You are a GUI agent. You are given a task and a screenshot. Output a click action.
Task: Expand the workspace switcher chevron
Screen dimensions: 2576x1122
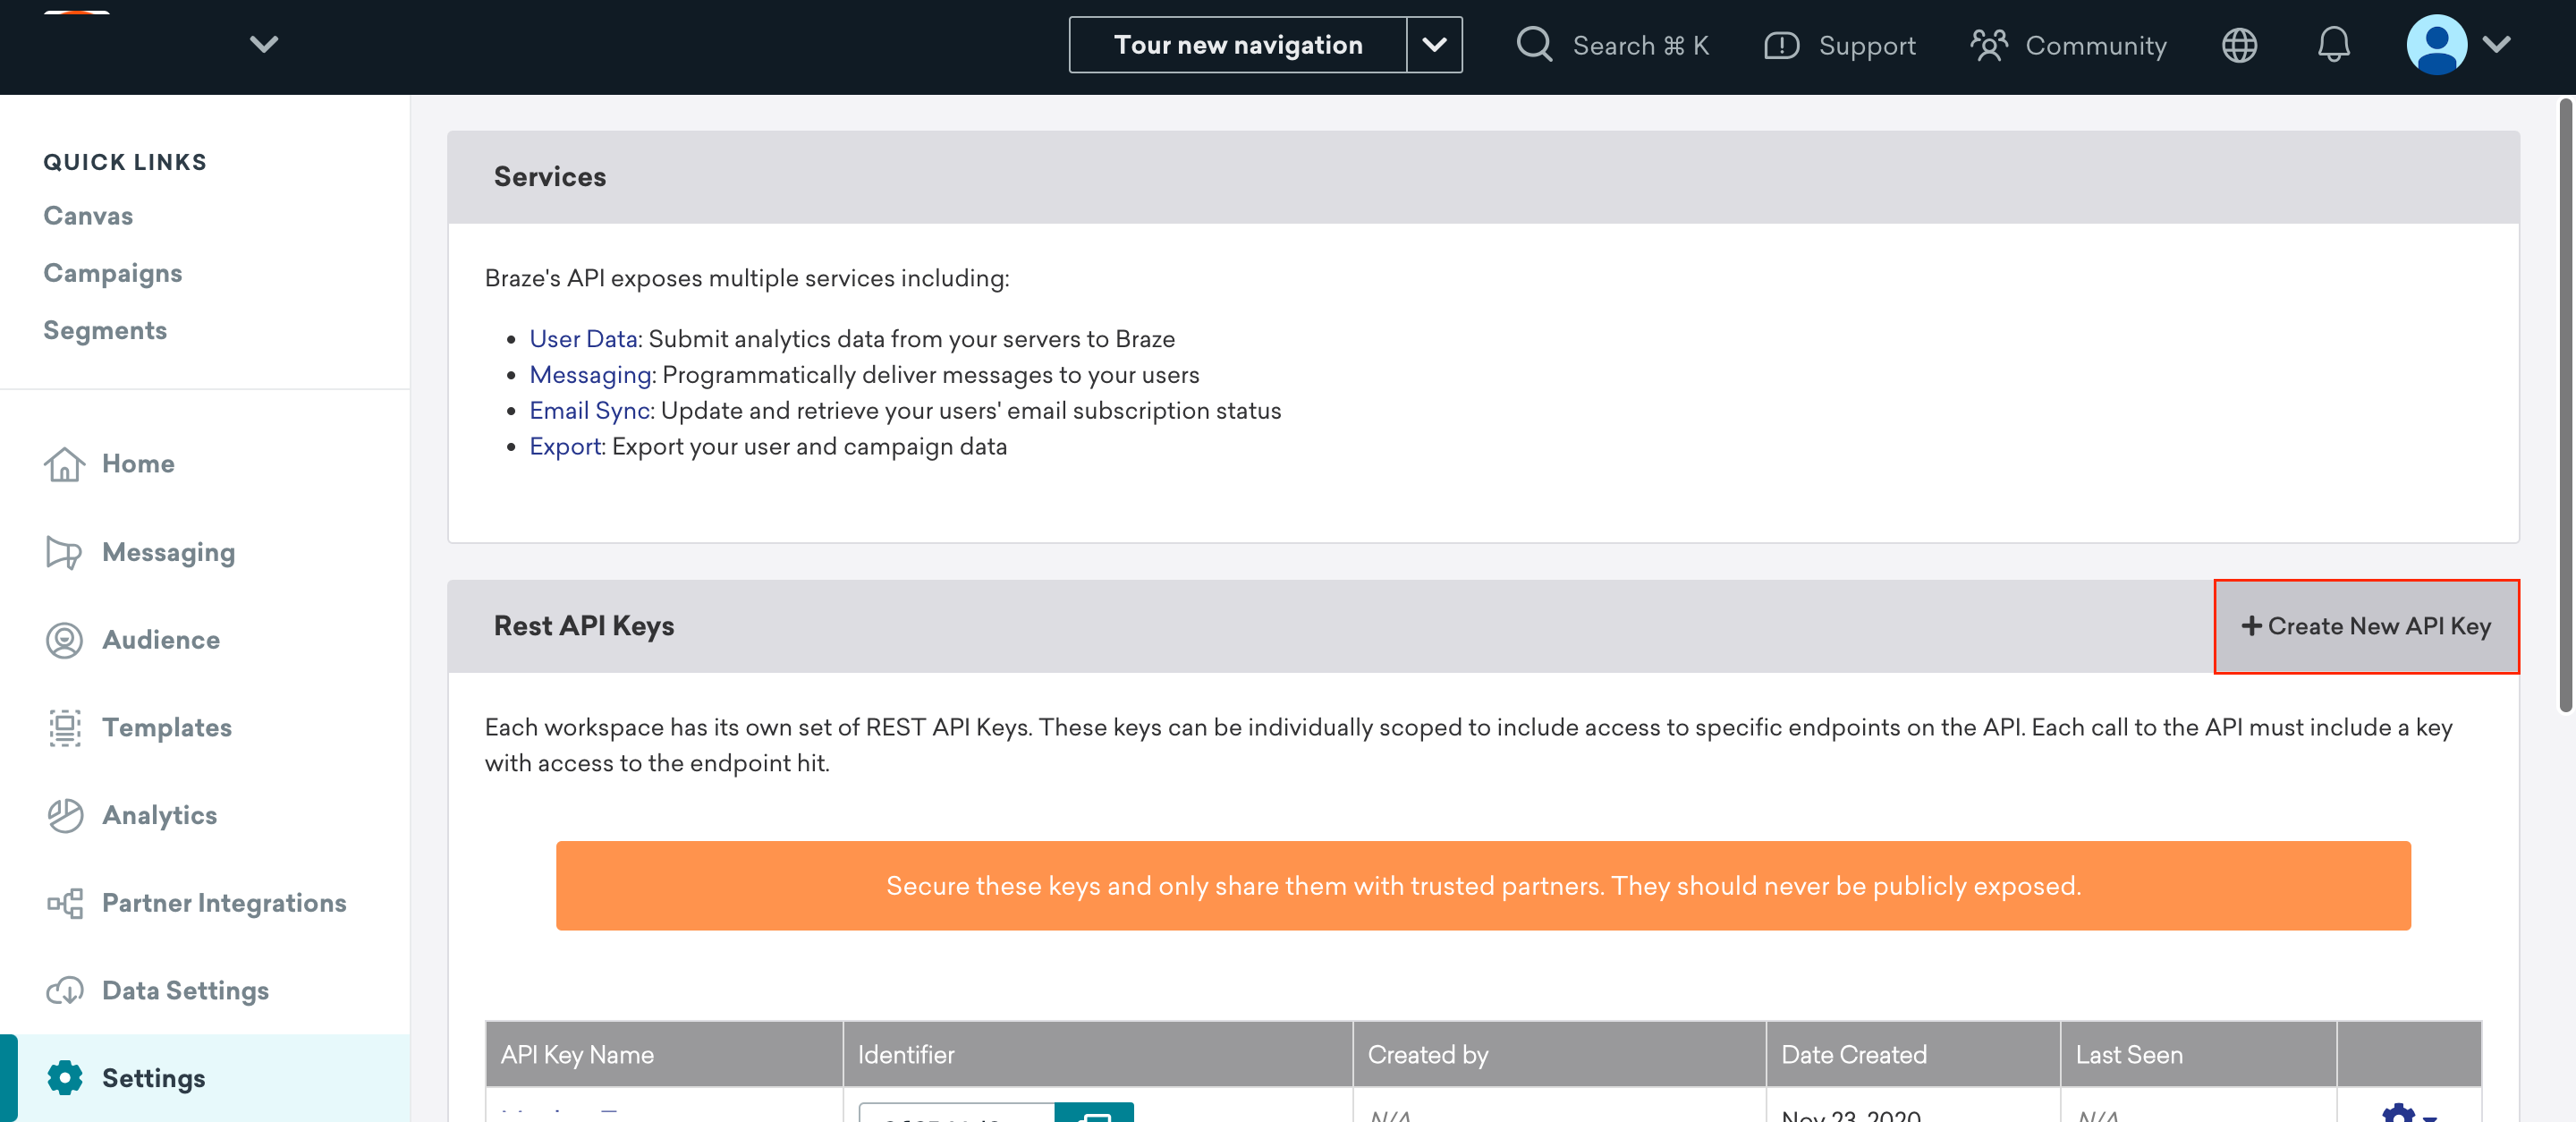tap(263, 44)
